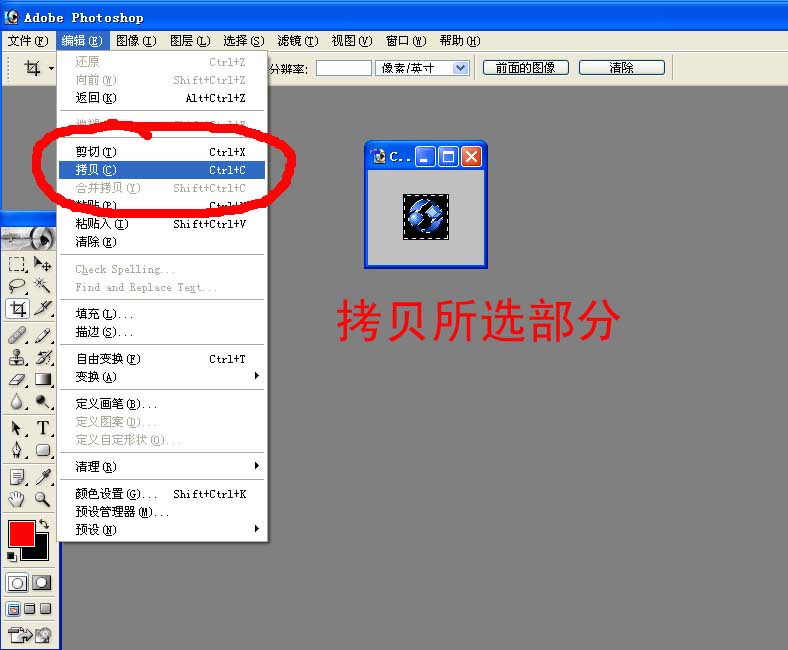Choose Full Screen mode
Screen dimensions: 788x650
46,609
